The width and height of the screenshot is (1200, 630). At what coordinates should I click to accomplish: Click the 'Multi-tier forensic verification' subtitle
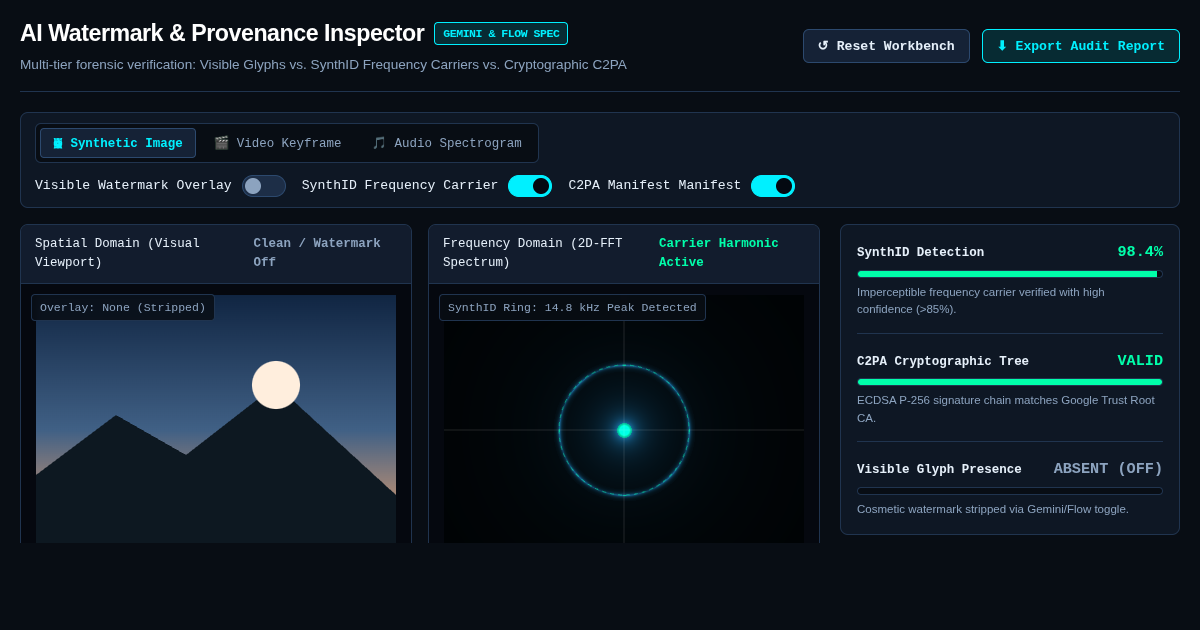[323, 64]
